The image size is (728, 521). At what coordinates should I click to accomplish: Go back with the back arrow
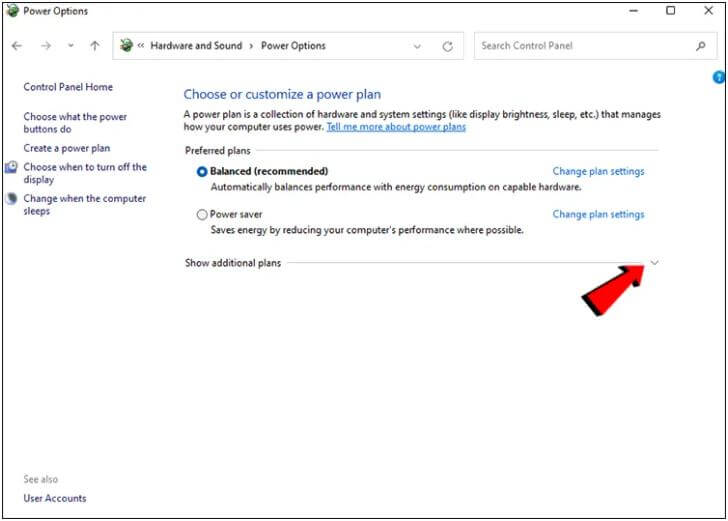click(17, 46)
